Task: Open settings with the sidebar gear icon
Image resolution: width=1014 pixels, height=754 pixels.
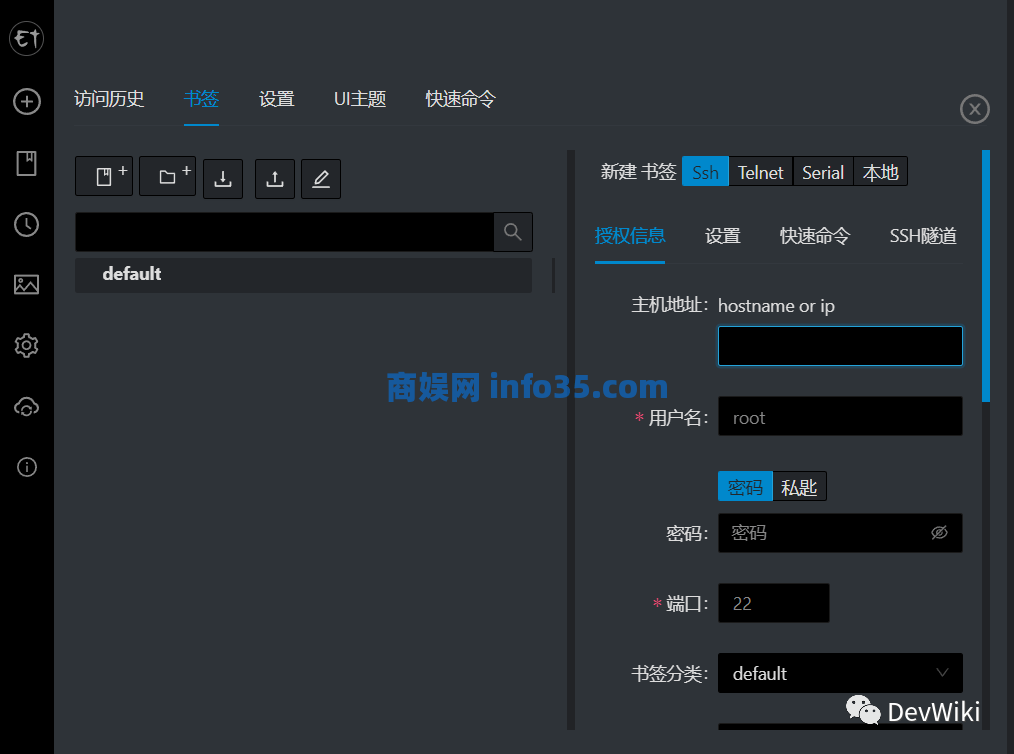Action: (27, 346)
